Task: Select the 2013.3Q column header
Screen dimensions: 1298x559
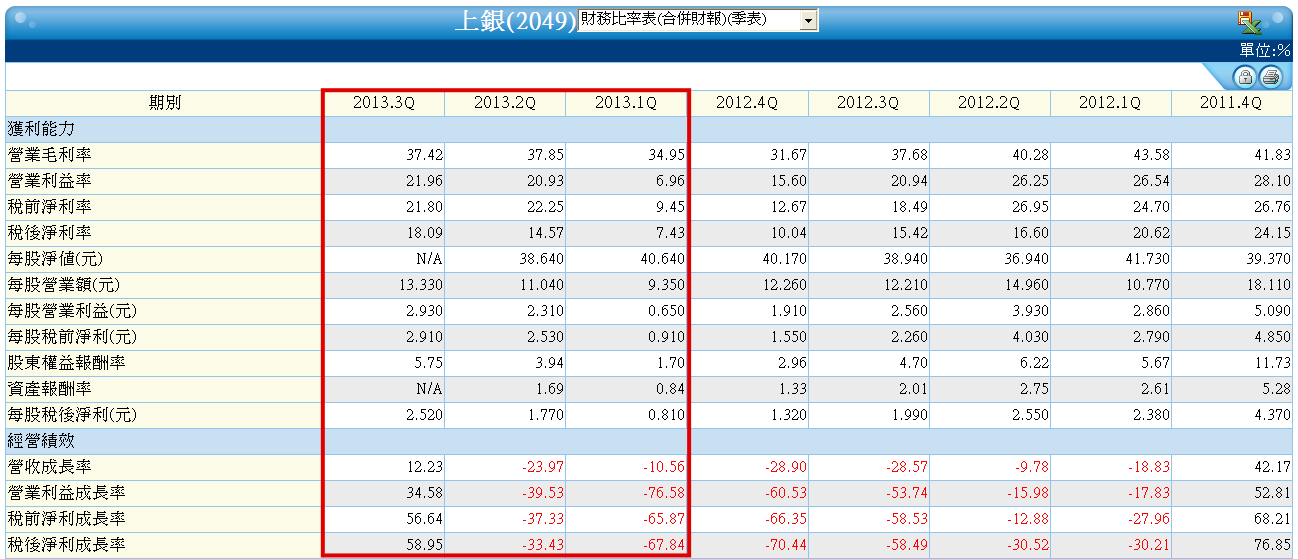Action: [x=384, y=103]
